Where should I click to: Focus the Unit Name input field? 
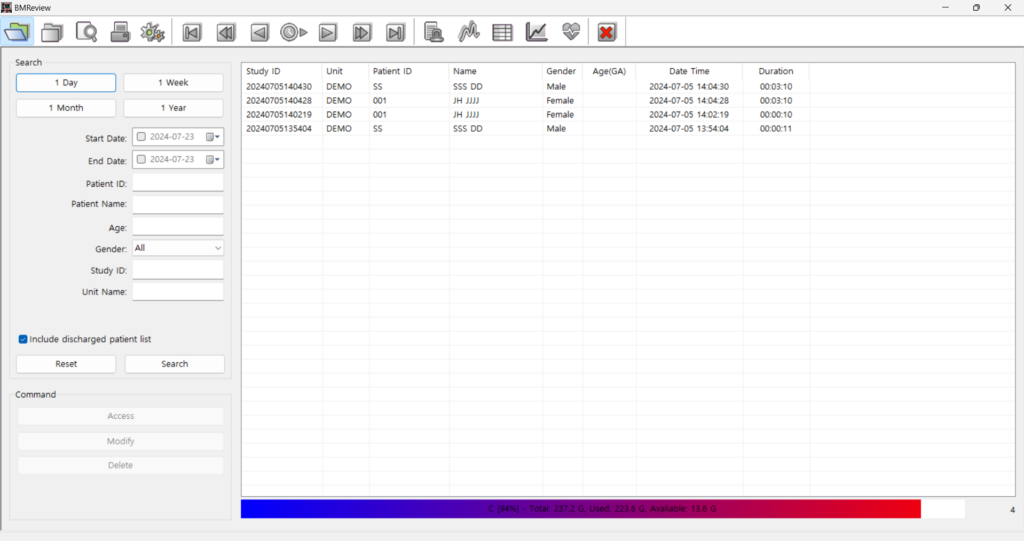pyautogui.click(x=178, y=291)
